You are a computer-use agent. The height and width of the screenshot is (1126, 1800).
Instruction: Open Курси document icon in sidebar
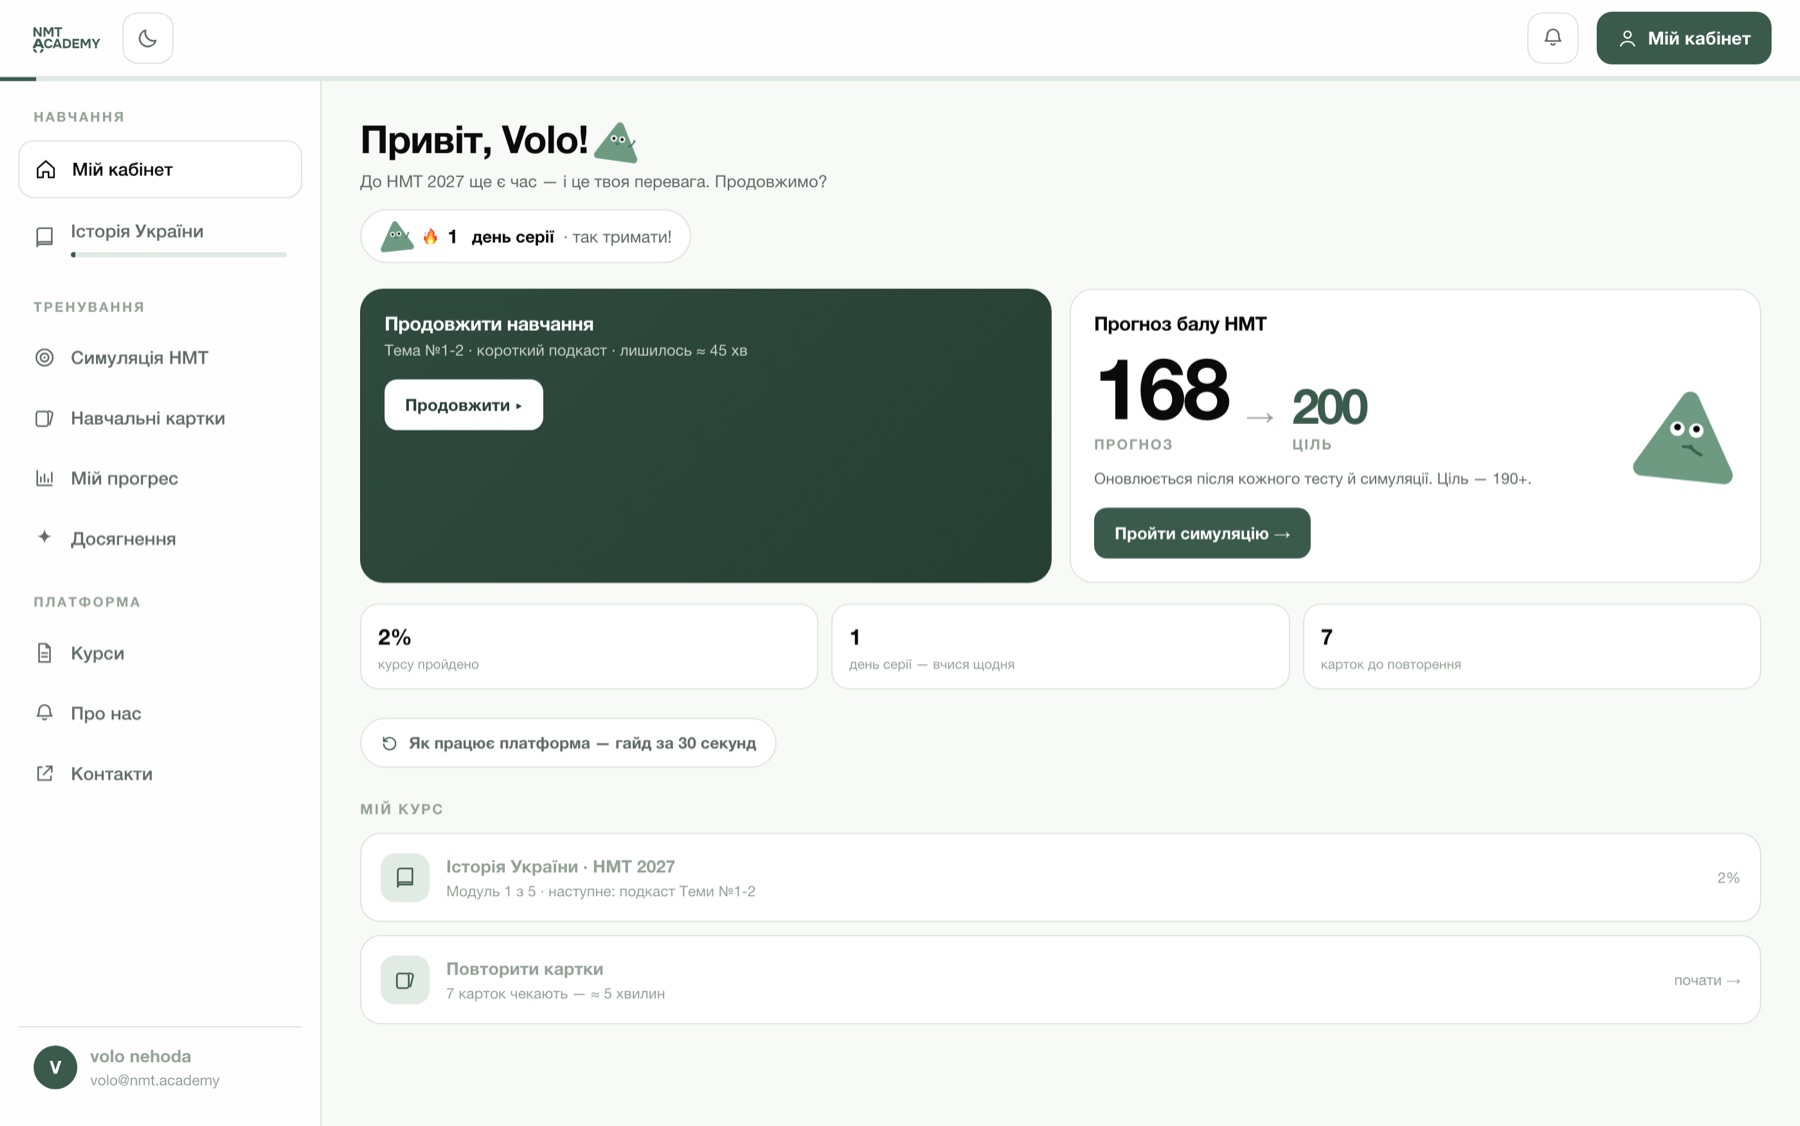[x=44, y=653]
